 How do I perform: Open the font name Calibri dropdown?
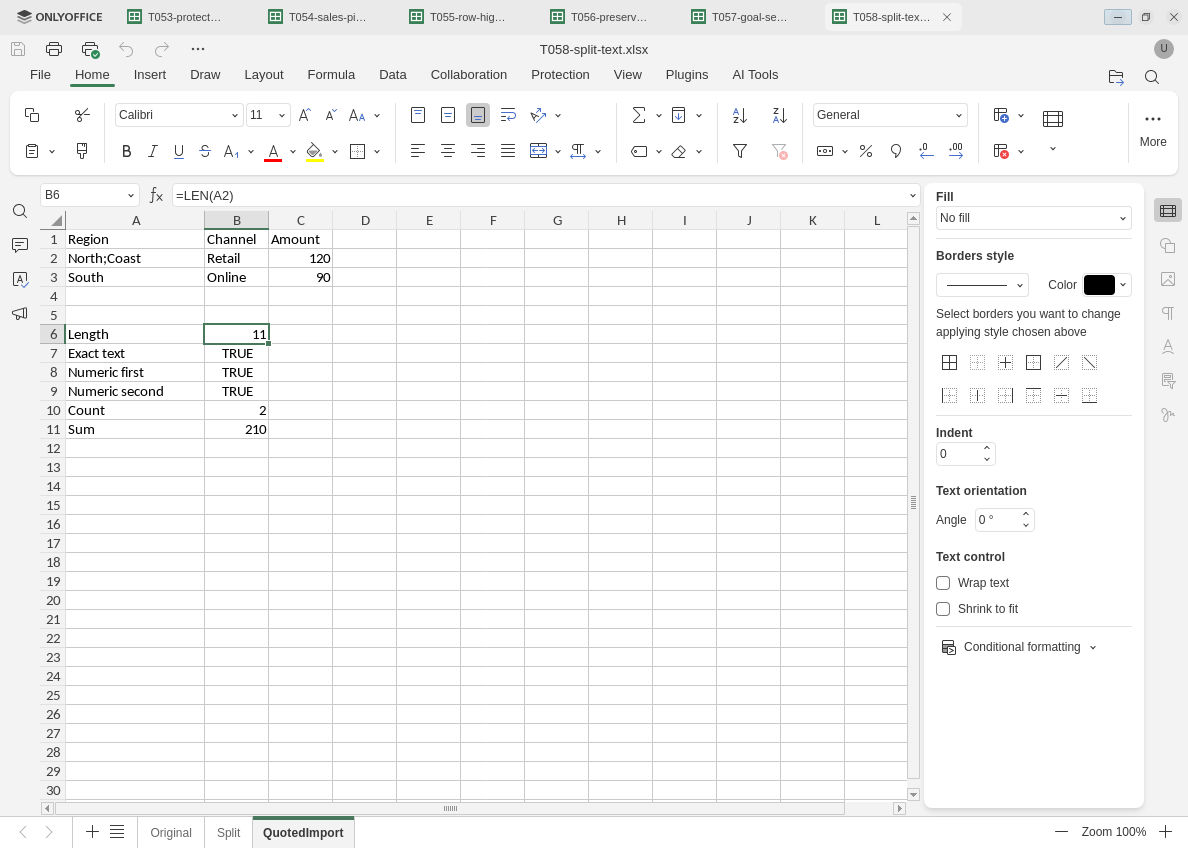pos(235,115)
